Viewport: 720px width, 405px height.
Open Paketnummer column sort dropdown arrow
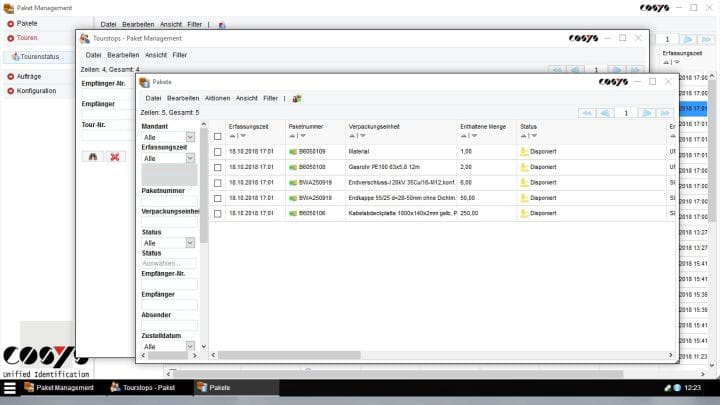tap(303, 136)
